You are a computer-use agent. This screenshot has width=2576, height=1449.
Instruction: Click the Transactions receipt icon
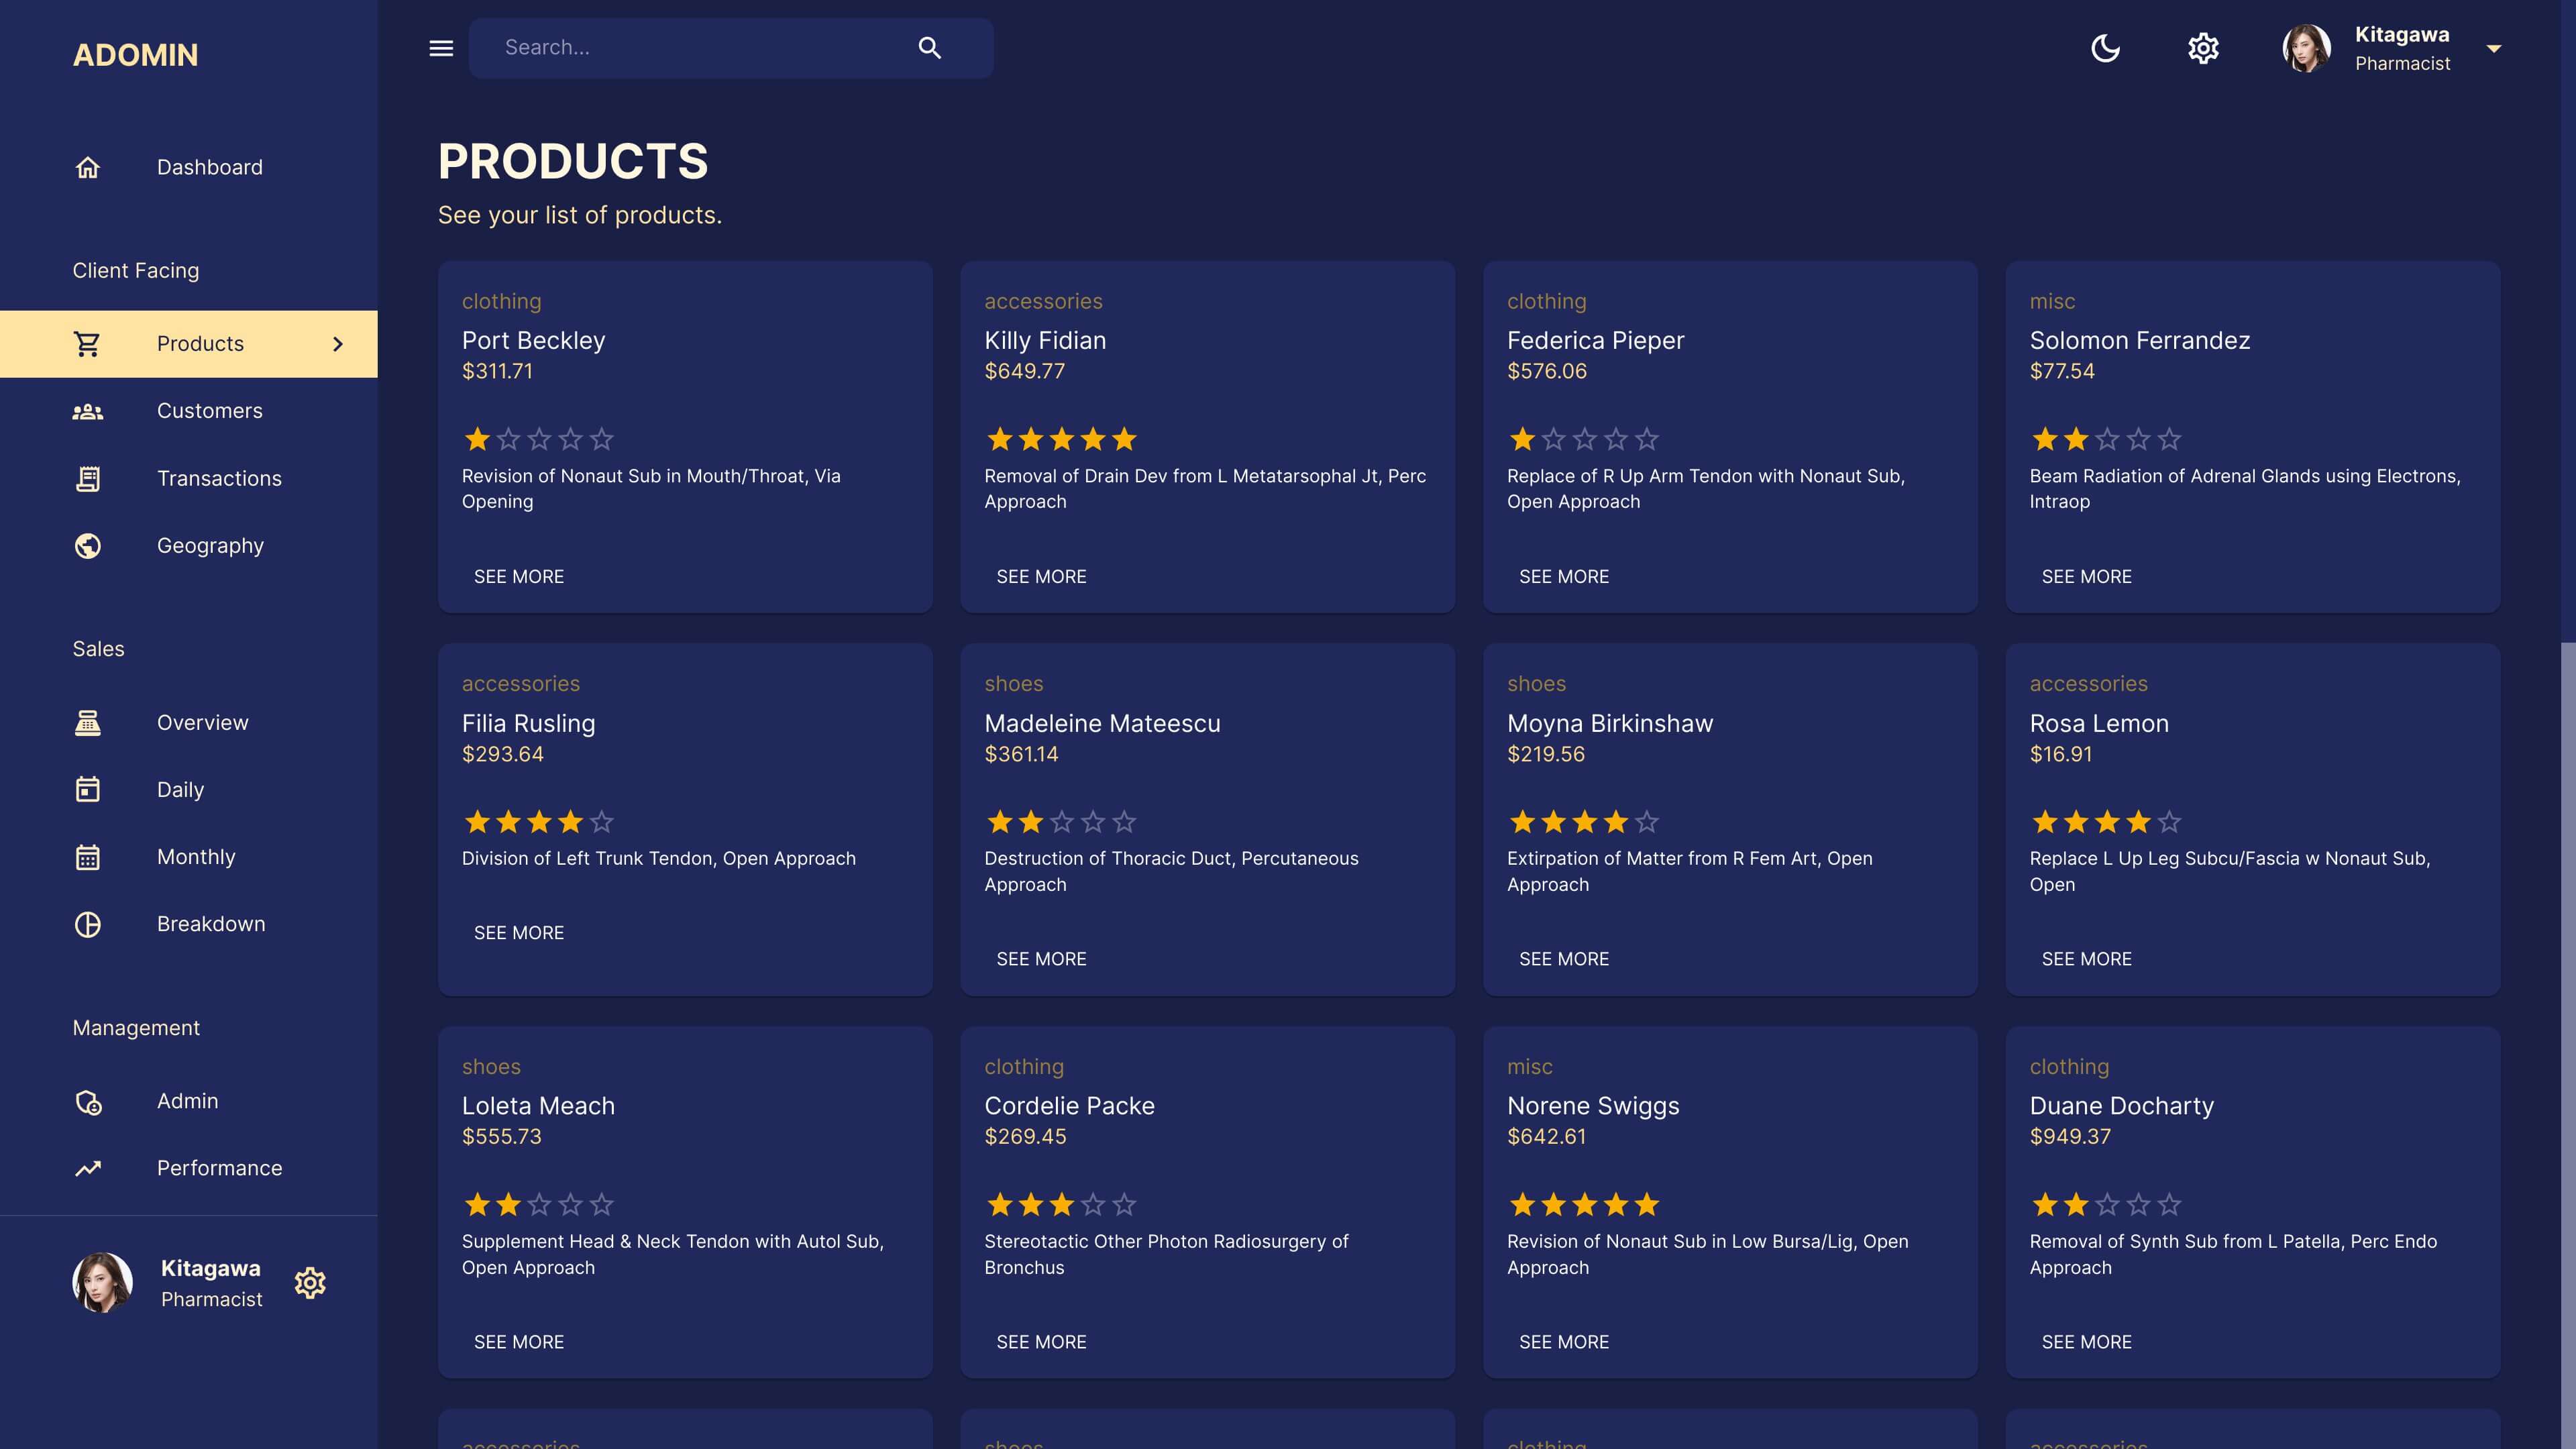tap(88, 478)
